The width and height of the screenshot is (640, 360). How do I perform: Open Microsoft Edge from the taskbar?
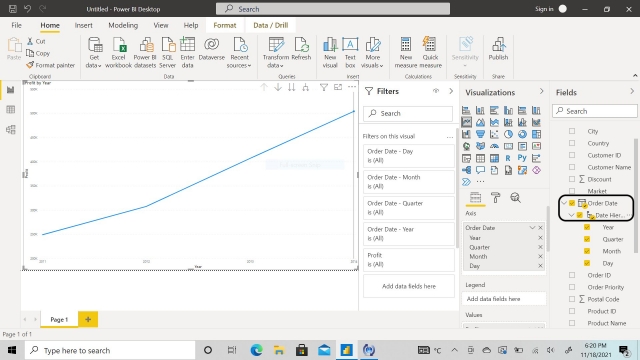coord(256,350)
